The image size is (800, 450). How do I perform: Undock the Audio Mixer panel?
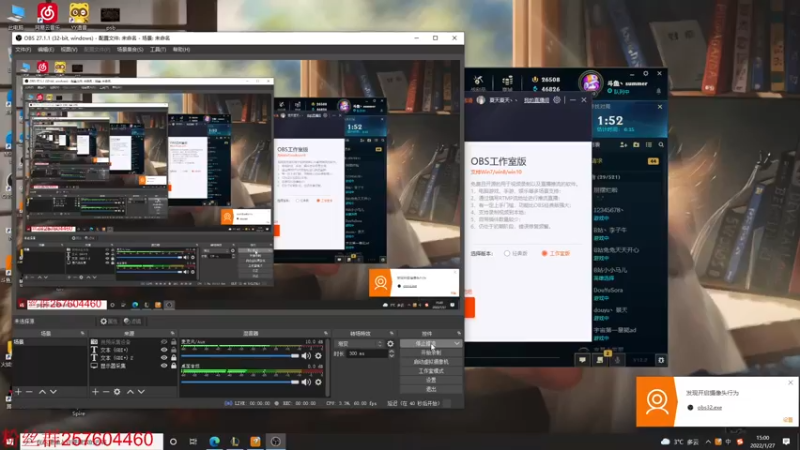click(x=326, y=333)
